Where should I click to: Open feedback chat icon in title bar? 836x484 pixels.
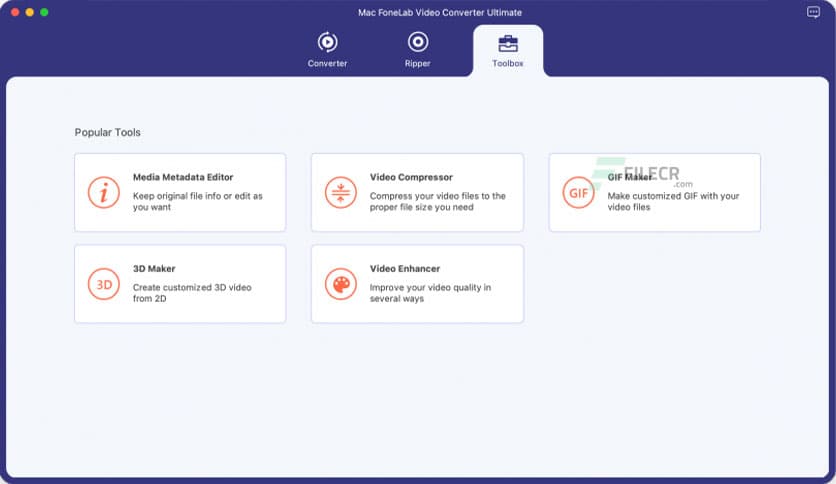(x=813, y=12)
